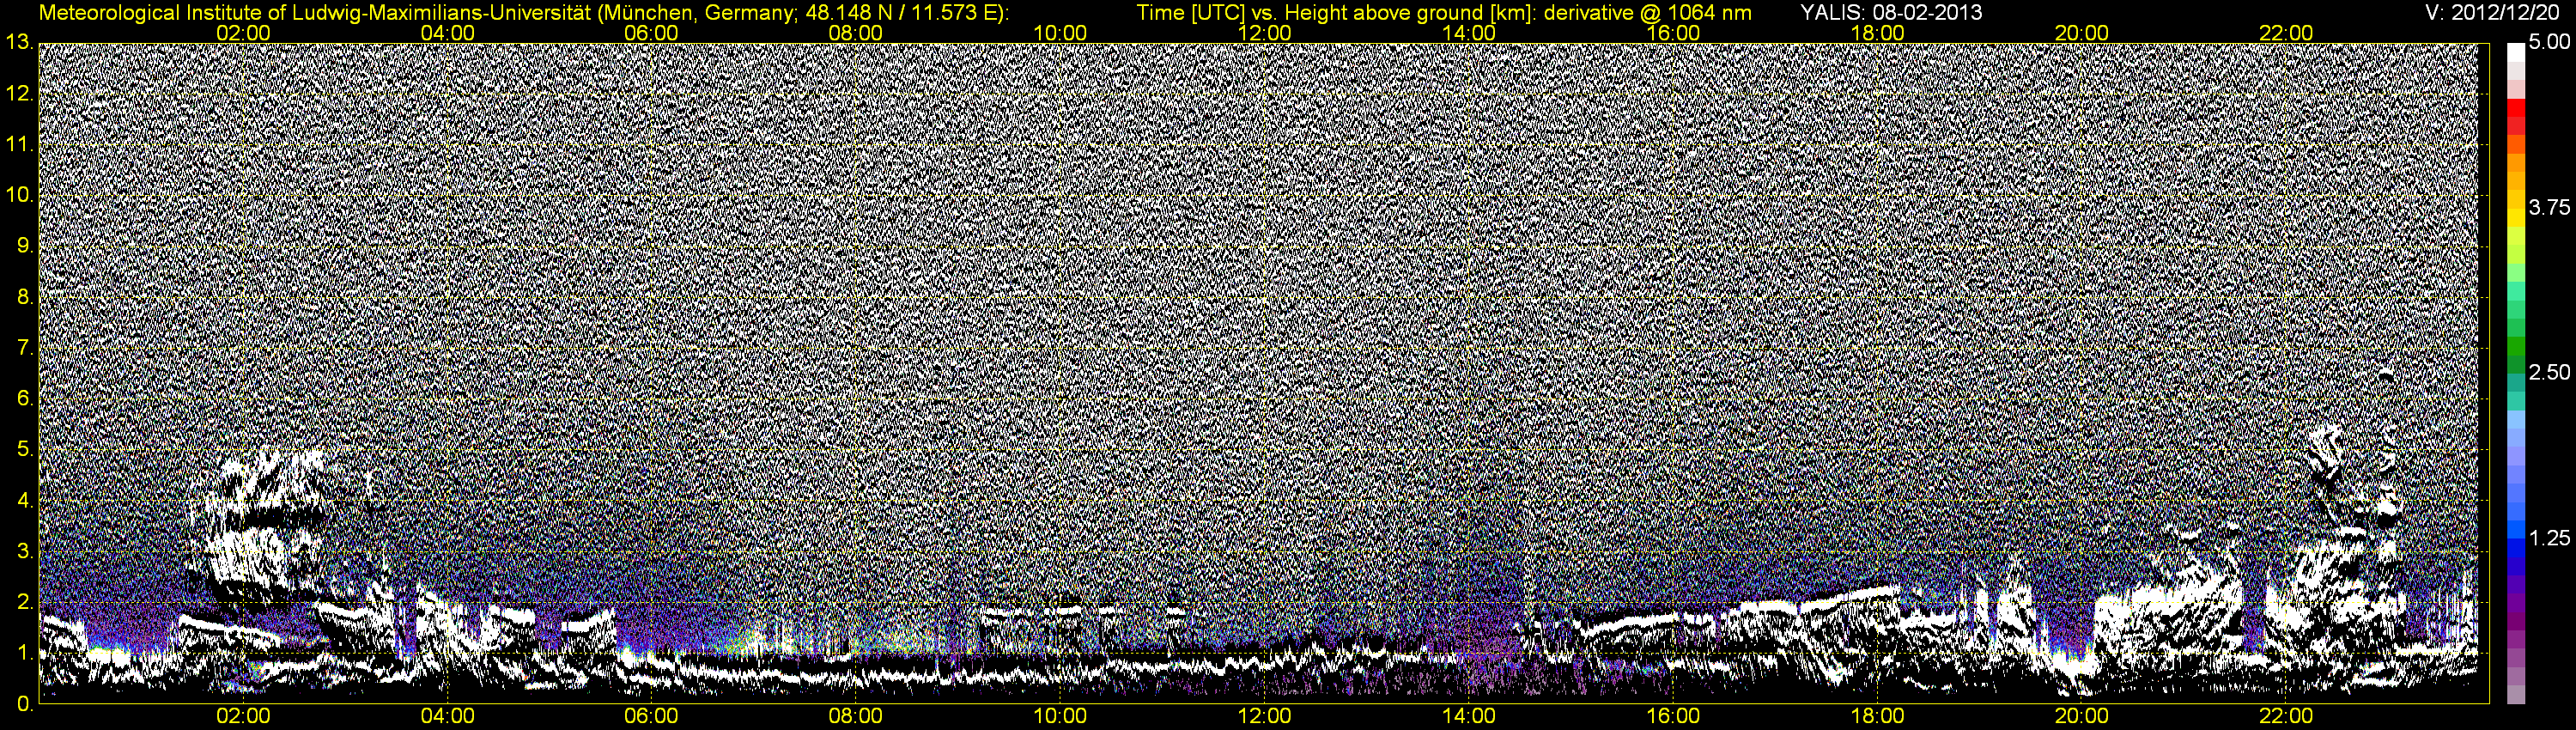Click the 12:00 label on top time axis

pos(1264,33)
